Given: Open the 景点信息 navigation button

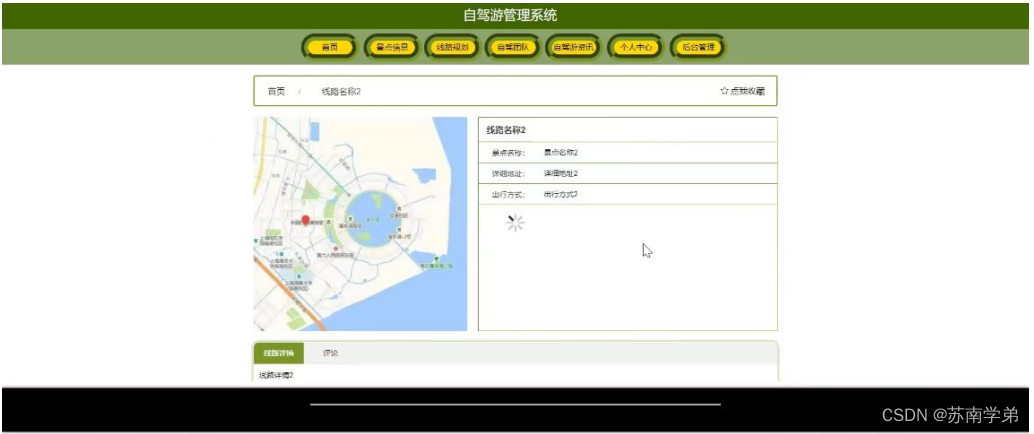Looking at the screenshot, I should click(392, 47).
